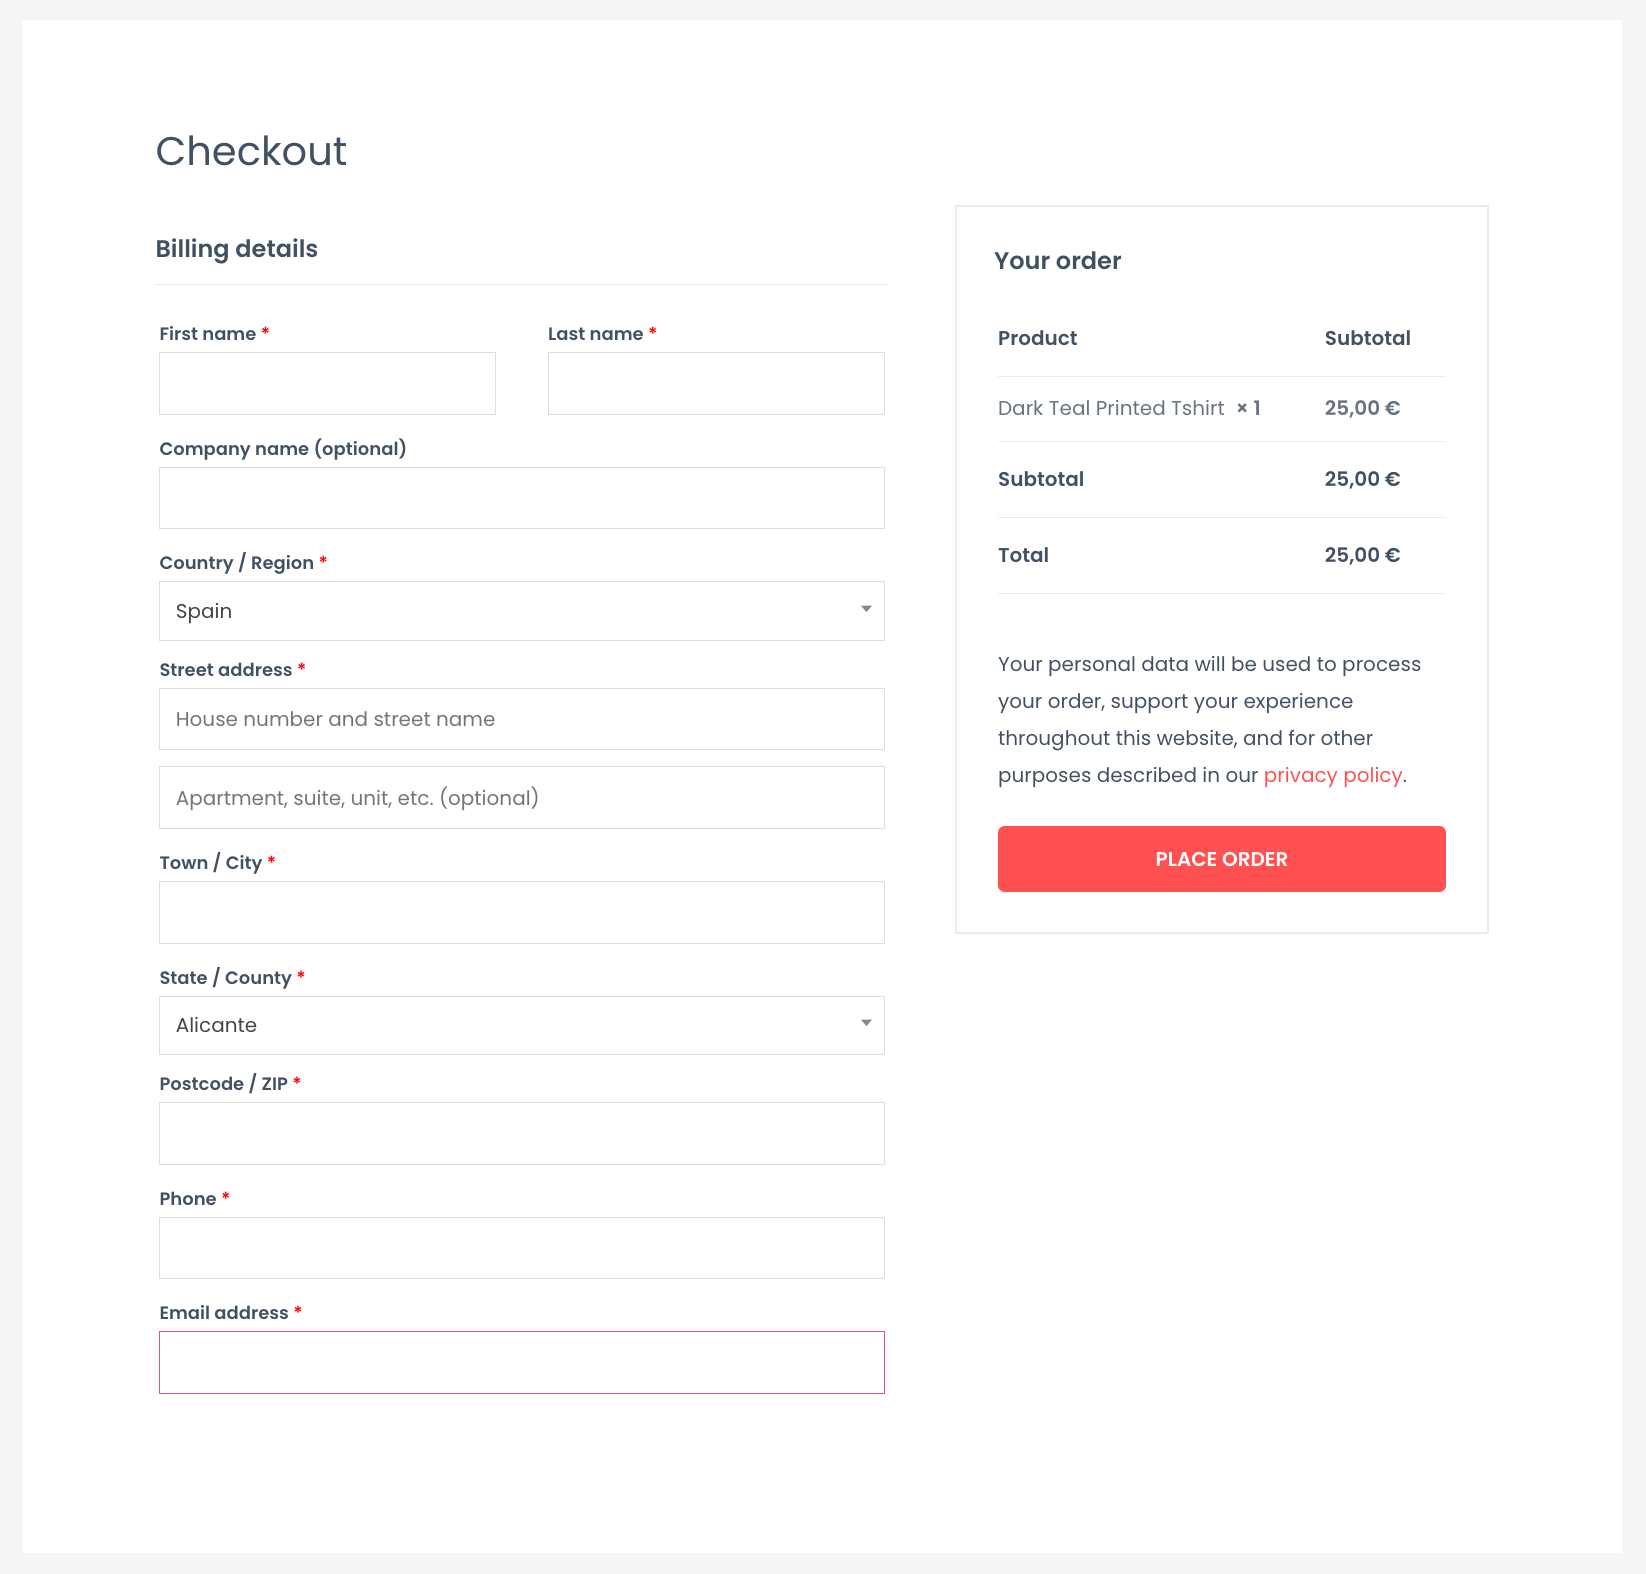Click the Phone number input field
Screen dimensions: 1646x1574
click(522, 1248)
